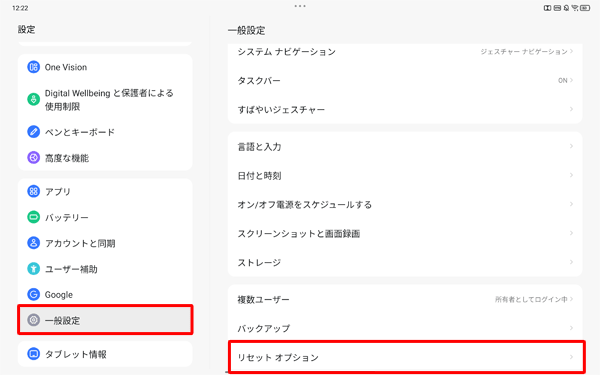Image resolution: width=600 pixels, height=375 pixels.
Task: Open One Vision settings
Action: 105,67
